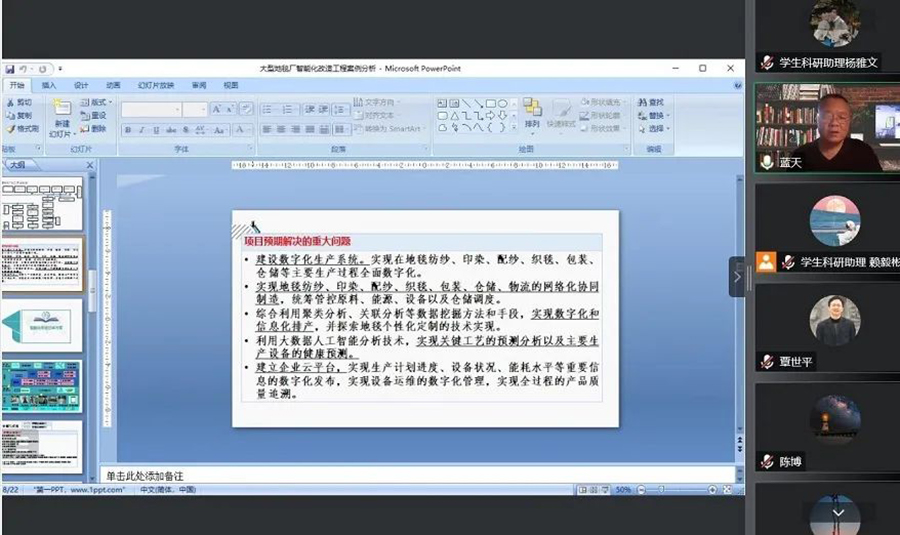The height and width of the screenshot is (535, 900).
Task: Toggle Underline formatting in the font group
Action: point(156,130)
